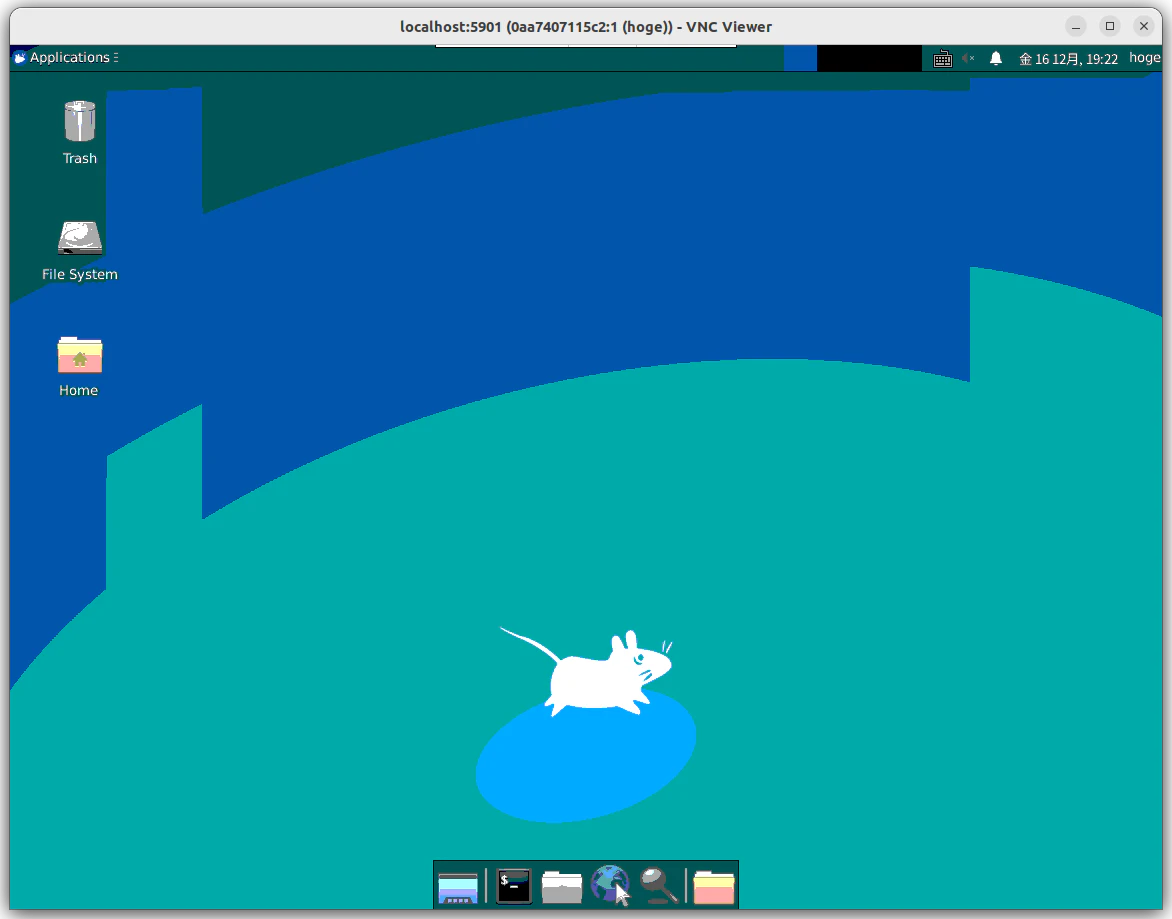Toggle the muted volume speaker icon
Screen dimensions: 1172x919
pyautogui.click(x=969, y=58)
